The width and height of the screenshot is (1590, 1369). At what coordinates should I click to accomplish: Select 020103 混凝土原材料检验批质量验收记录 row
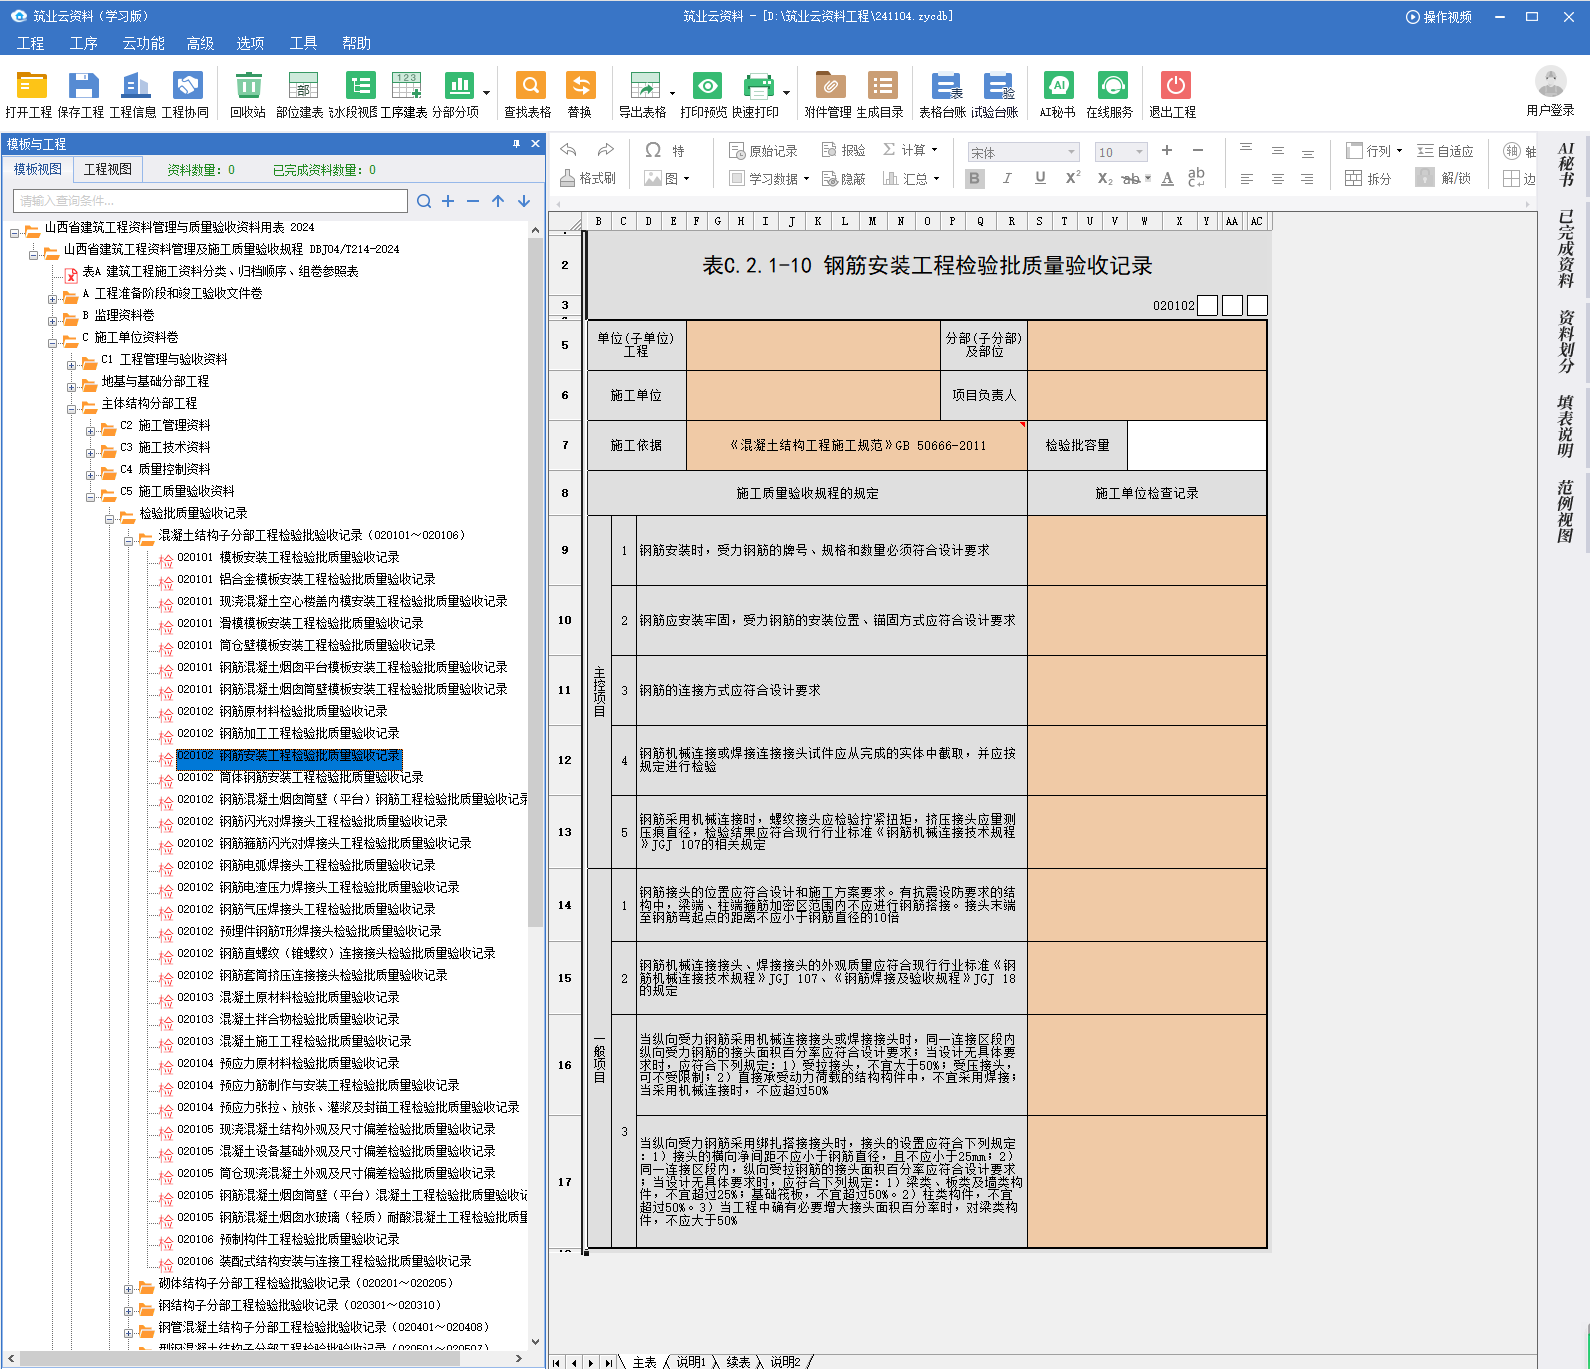(x=288, y=997)
